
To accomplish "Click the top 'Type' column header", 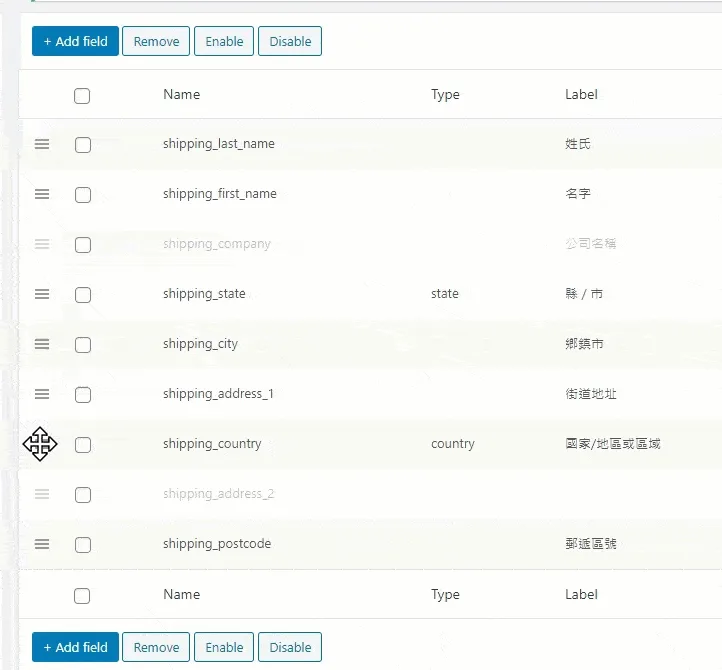I will [x=445, y=95].
